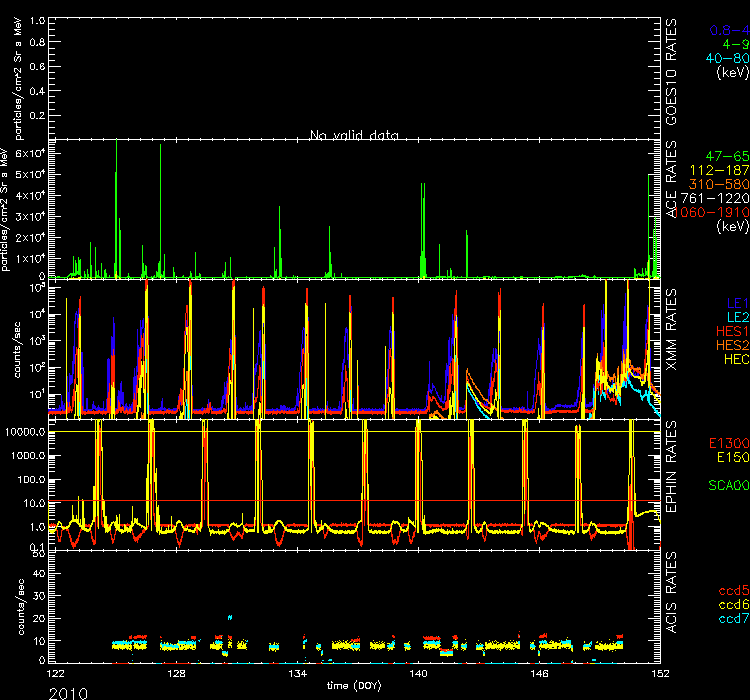The height and width of the screenshot is (700, 750).
Task: Click the 'time (DOY)' axis label
Action: 354,685
